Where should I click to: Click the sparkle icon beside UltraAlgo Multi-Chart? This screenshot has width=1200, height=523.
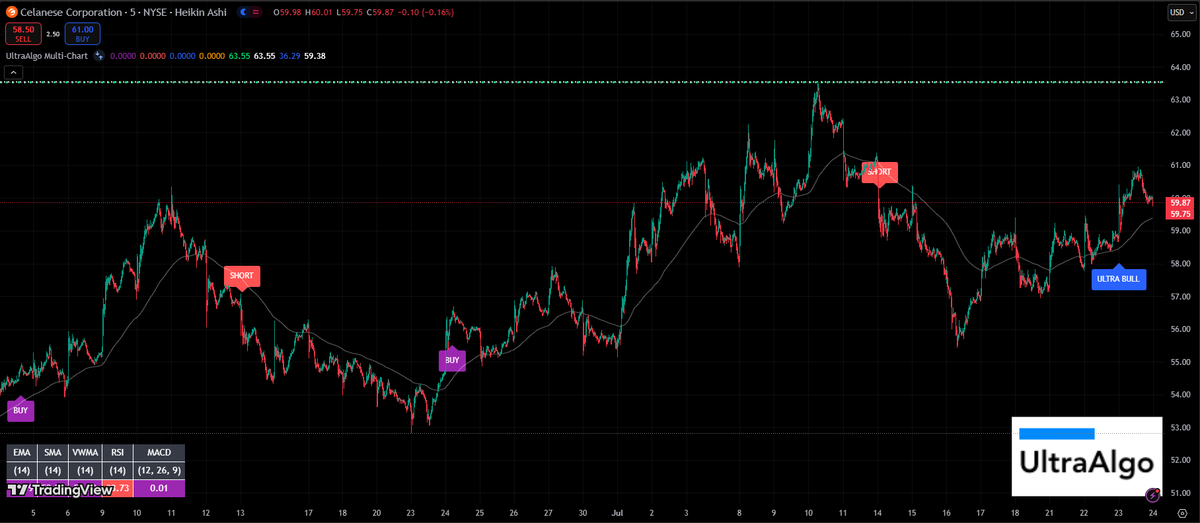point(99,56)
